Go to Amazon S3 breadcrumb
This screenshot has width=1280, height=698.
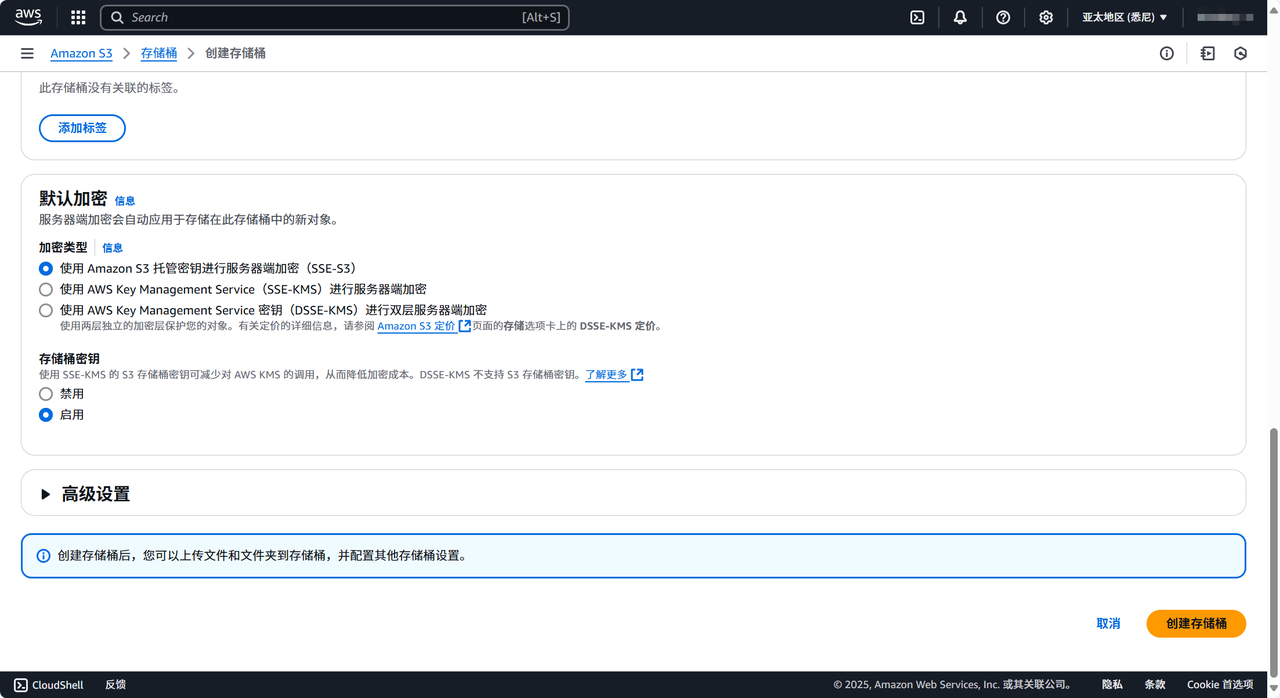click(x=81, y=53)
